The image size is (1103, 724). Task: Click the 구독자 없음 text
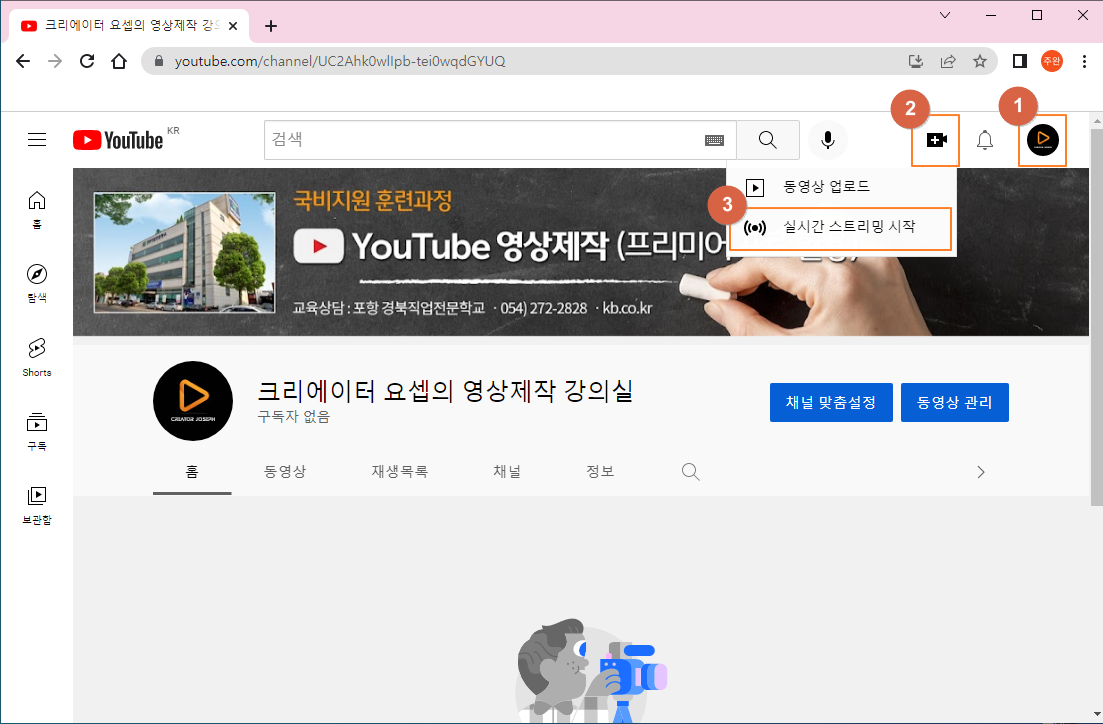pyautogui.click(x=293, y=417)
